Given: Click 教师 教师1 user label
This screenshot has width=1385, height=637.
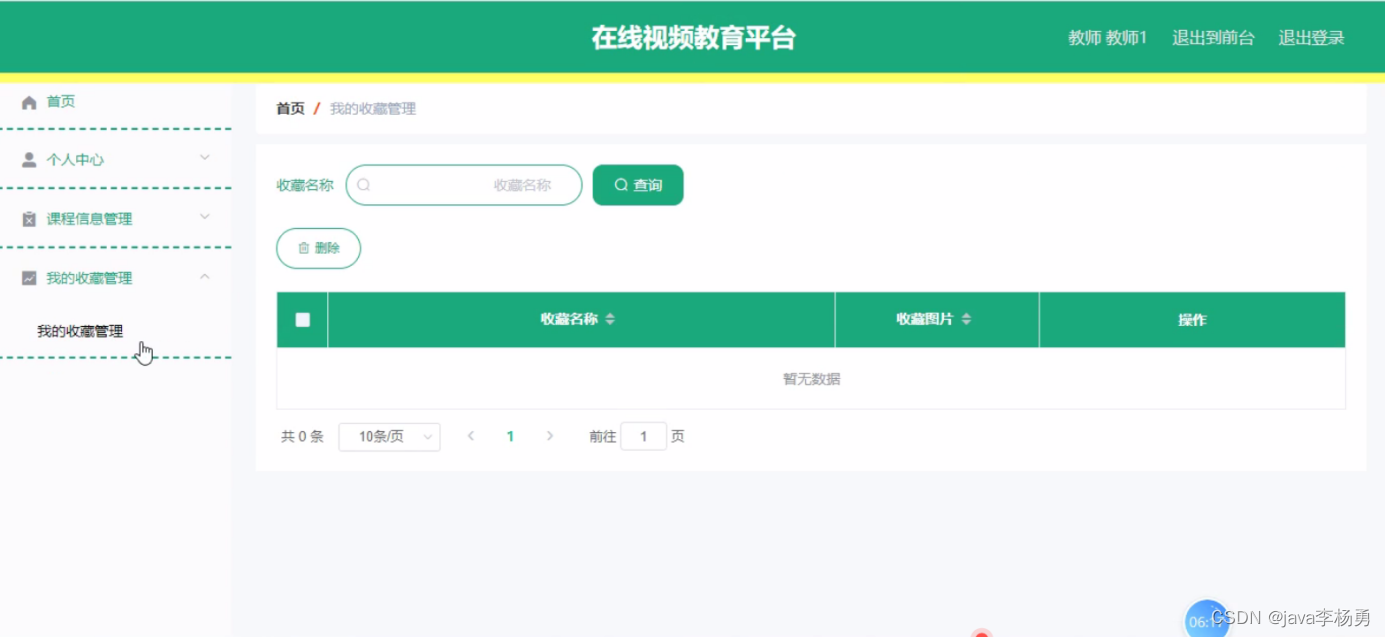Looking at the screenshot, I should tap(1107, 38).
